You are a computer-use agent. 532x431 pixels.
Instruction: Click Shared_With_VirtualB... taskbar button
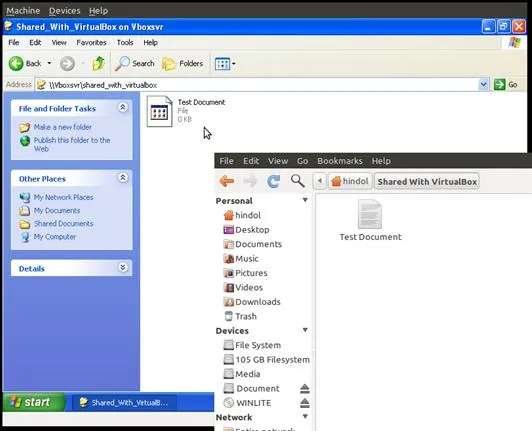(x=125, y=402)
